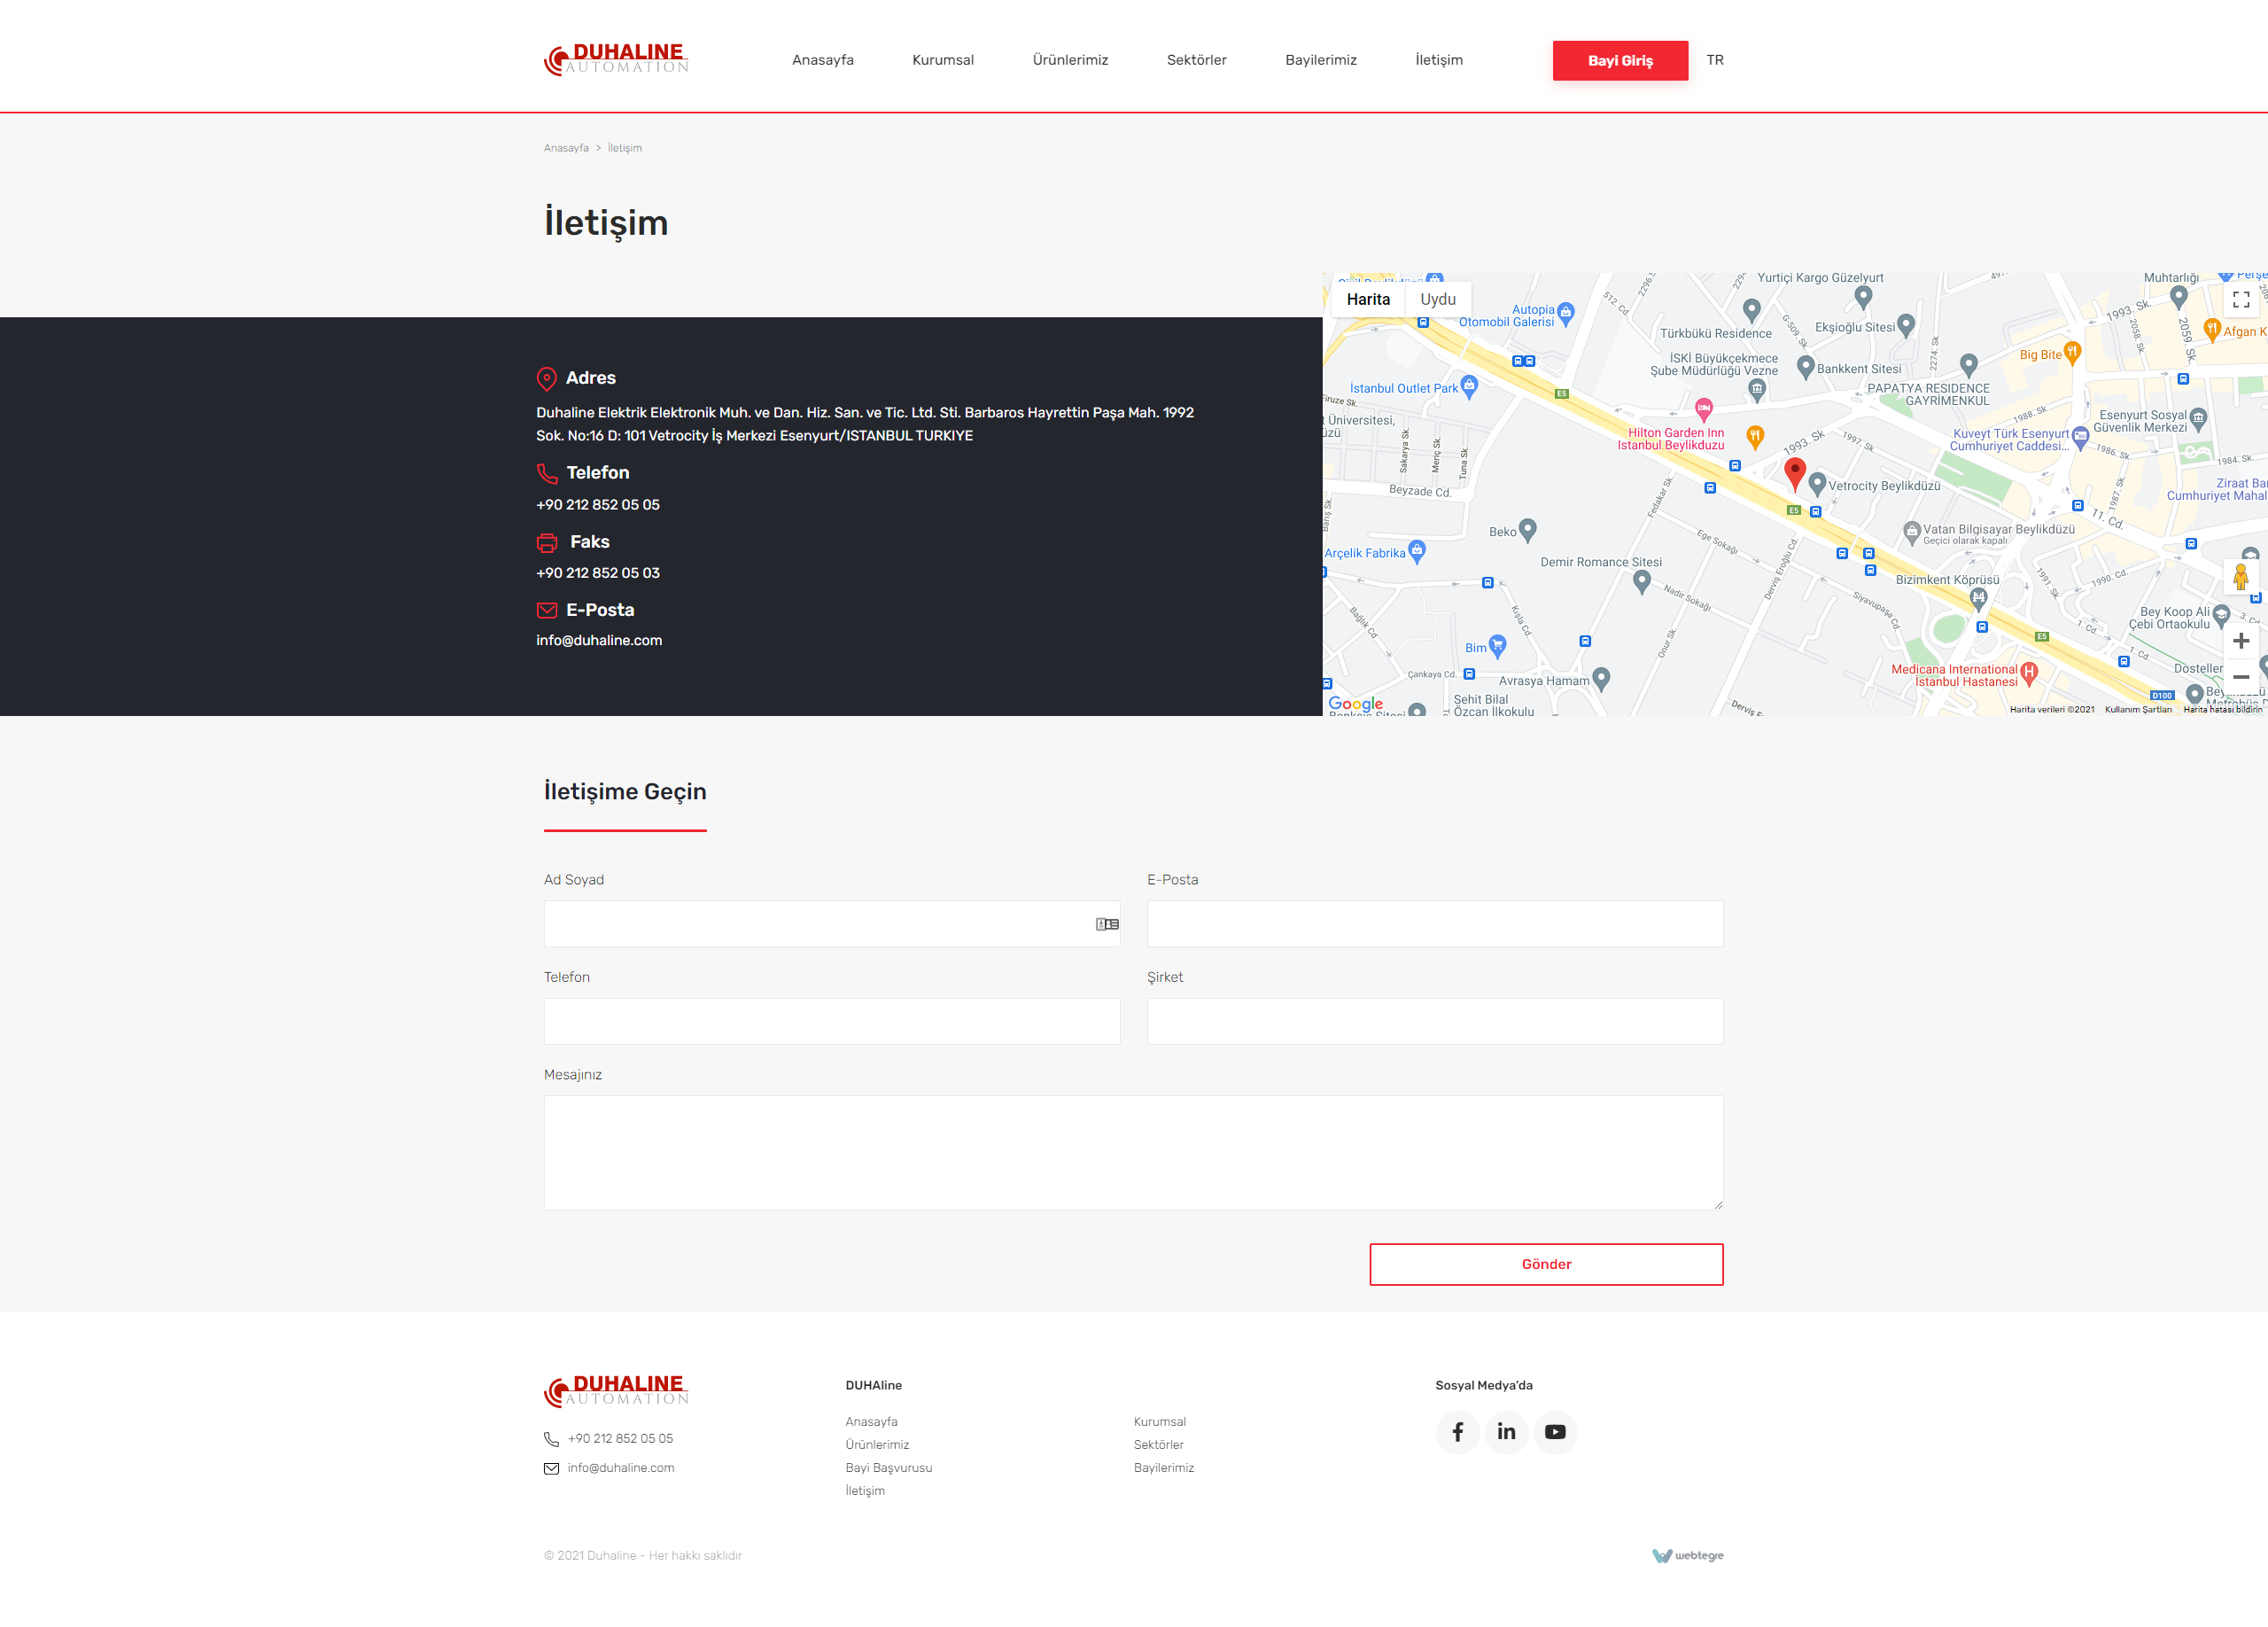Screen dimensions: 2268x1627
Task: Focus the Telefon input field
Action: coord(832,1021)
